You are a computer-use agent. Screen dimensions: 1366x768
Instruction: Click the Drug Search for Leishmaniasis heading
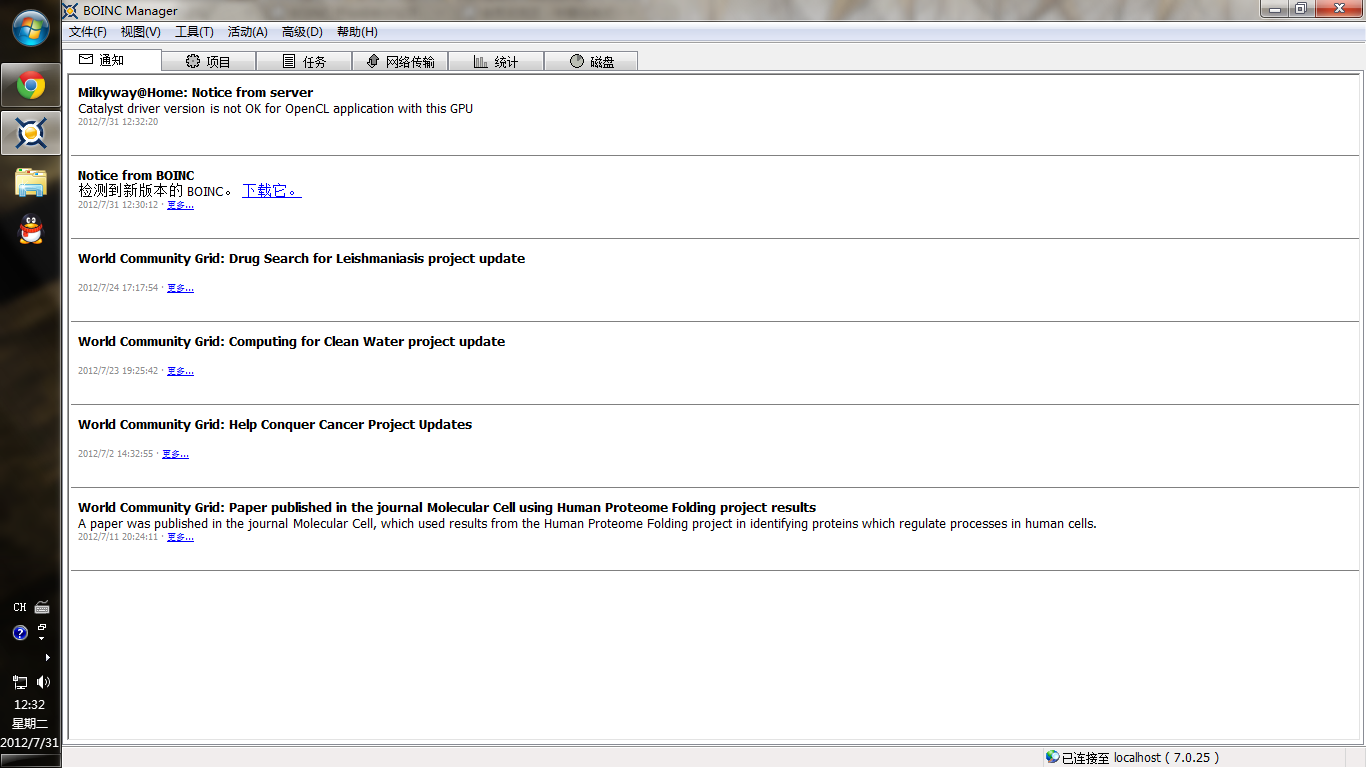pos(301,258)
